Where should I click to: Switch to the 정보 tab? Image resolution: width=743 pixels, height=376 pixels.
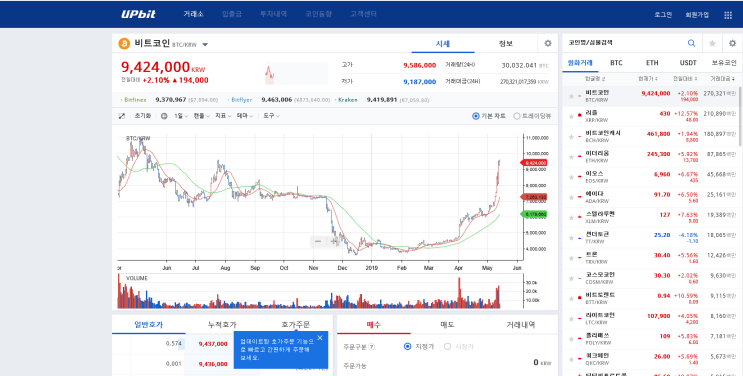(506, 44)
